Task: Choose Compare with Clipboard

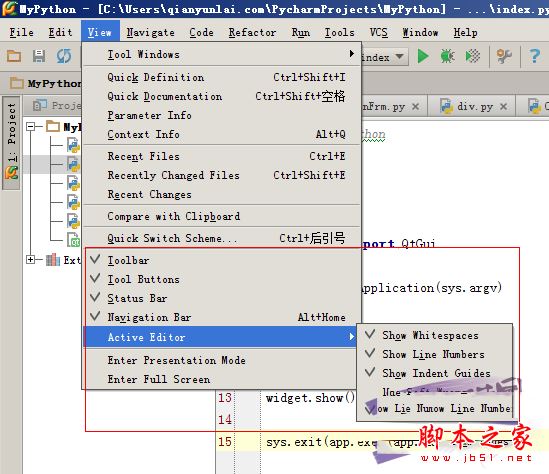Action: (x=222, y=216)
